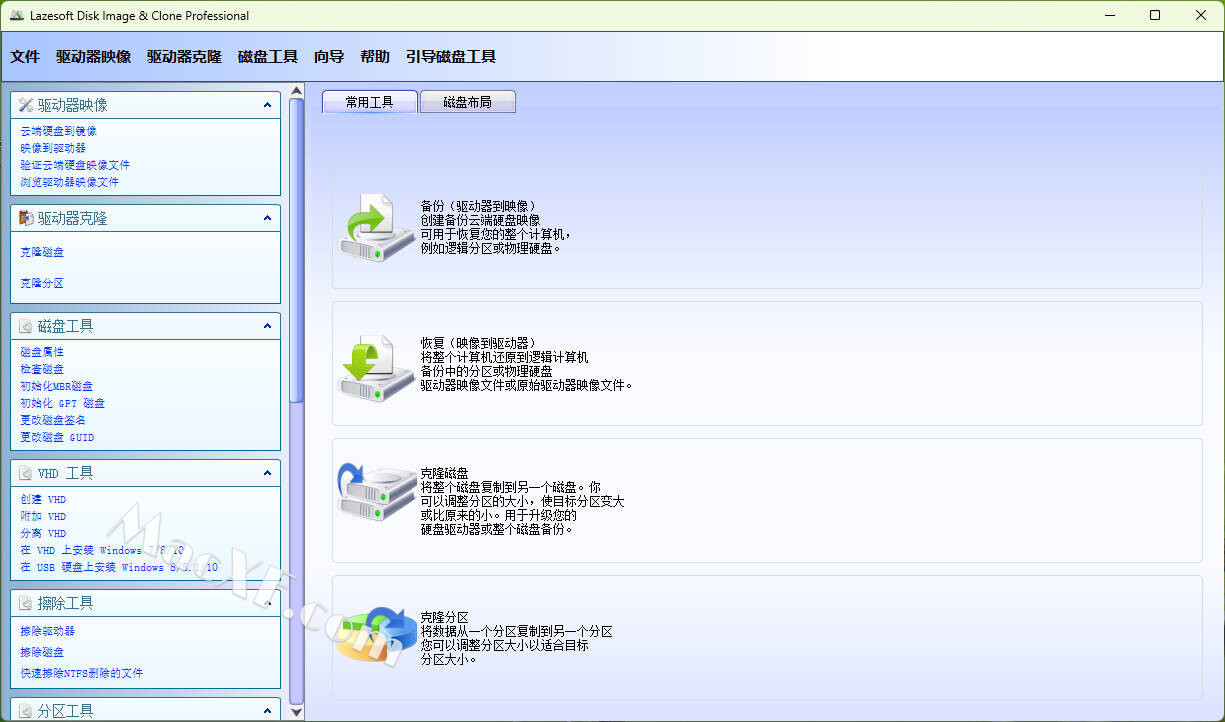
Task: Switch to the 磁盘布局 tab
Action: coord(467,102)
